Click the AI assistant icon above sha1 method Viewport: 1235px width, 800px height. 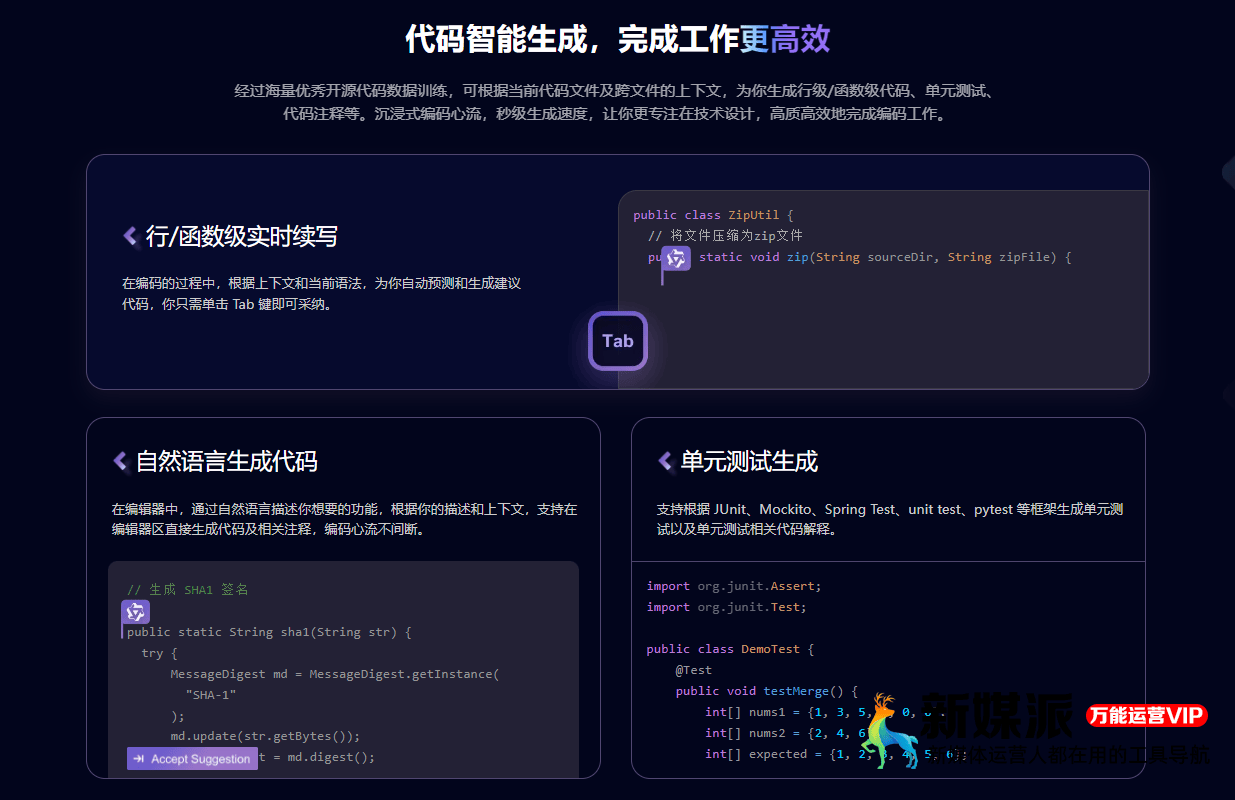[135, 612]
